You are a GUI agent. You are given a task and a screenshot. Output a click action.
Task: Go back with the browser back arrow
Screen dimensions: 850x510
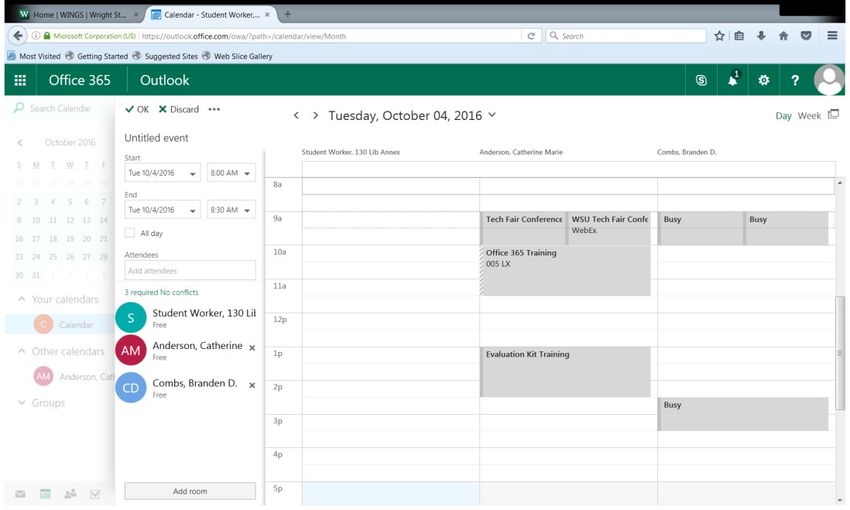click(17, 36)
